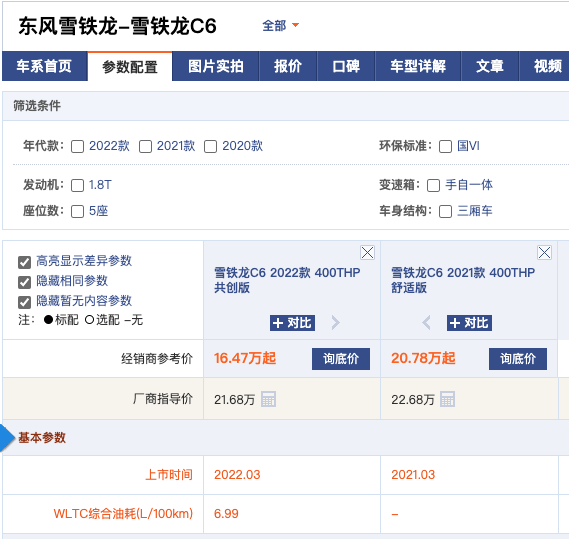Open the 全部 dropdown next to the title
The width and height of the screenshot is (569, 539).
[280, 26]
